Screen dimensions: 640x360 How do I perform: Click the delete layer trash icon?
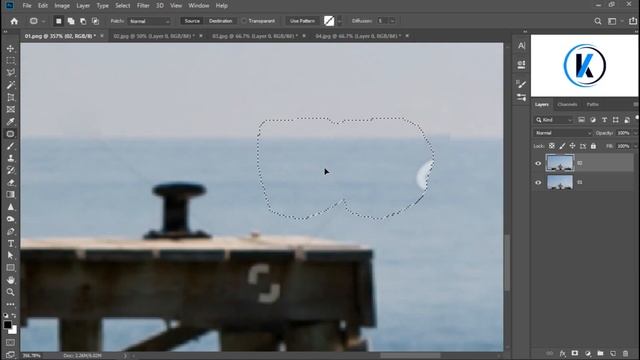[625, 353]
